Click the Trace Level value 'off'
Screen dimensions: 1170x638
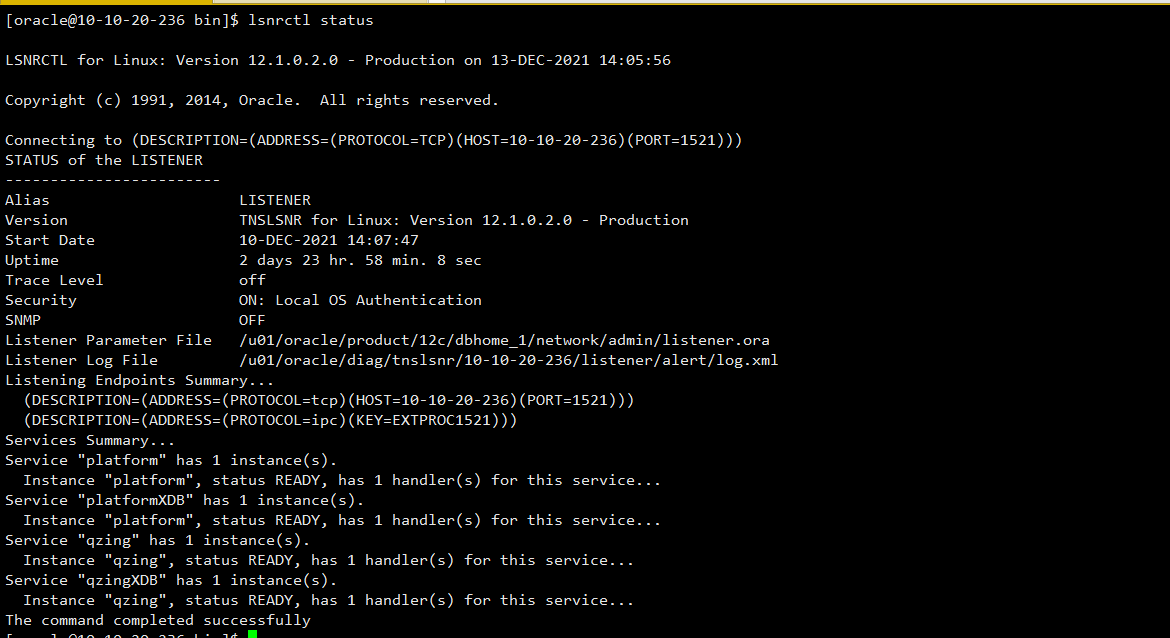point(252,280)
